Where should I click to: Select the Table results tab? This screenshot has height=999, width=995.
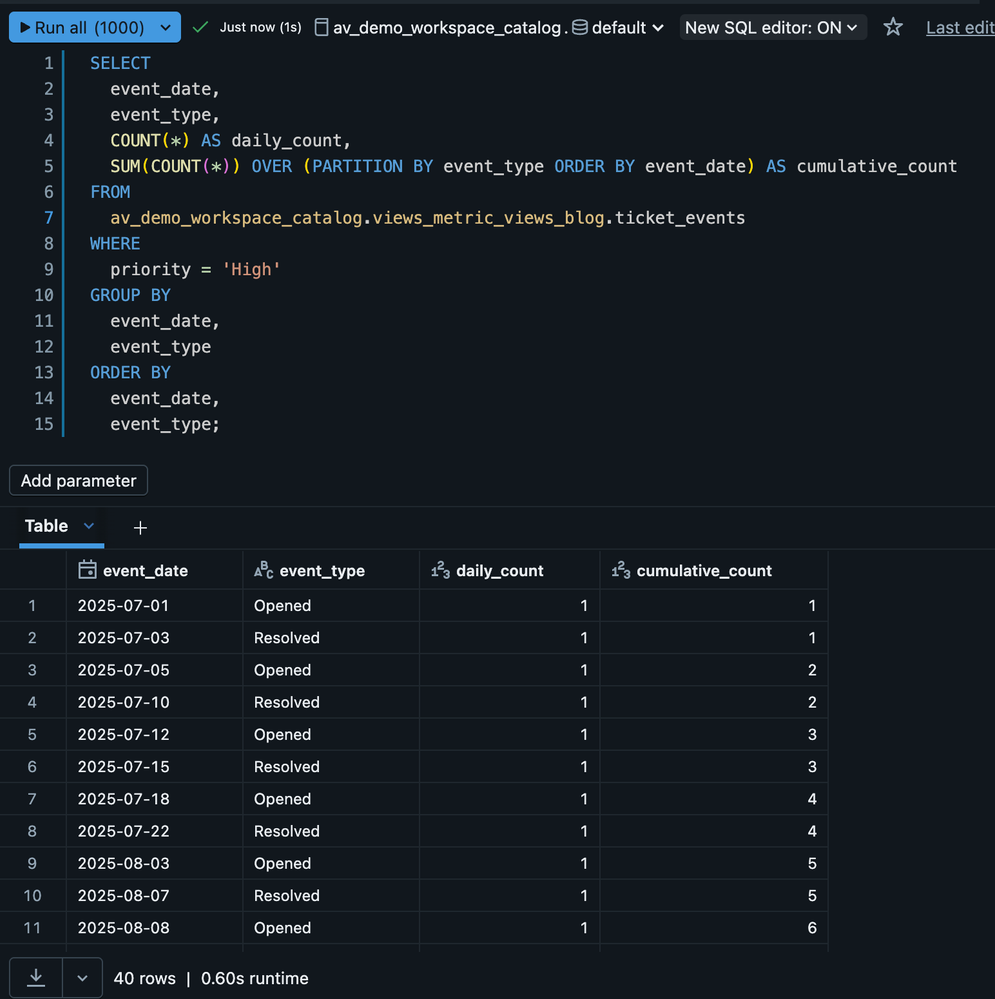tap(46, 526)
